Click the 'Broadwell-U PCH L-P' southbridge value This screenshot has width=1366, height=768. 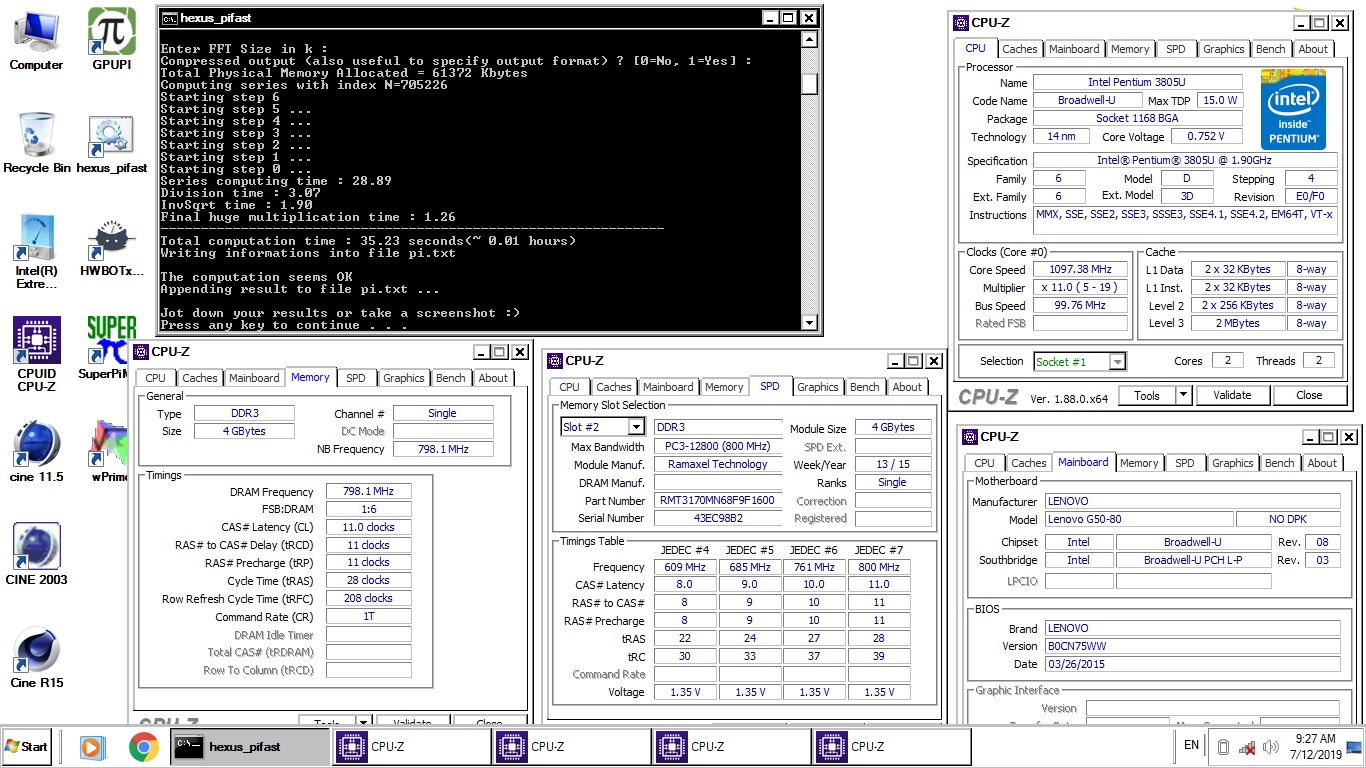pyautogui.click(x=1193, y=560)
